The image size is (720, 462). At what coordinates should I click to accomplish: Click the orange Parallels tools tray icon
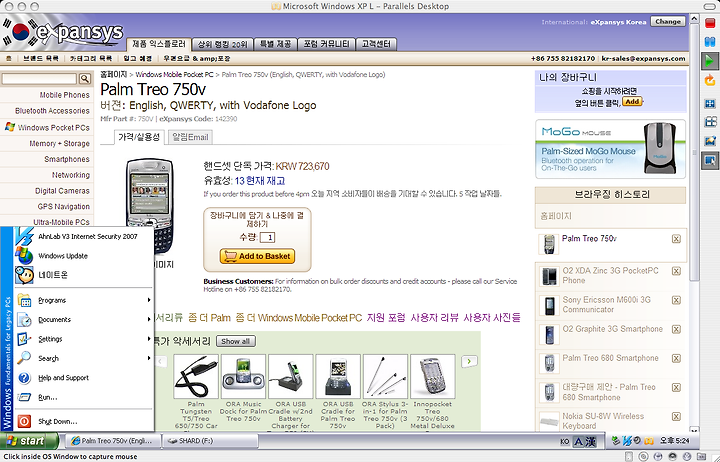pyautogui.click(x=648, y=441)
